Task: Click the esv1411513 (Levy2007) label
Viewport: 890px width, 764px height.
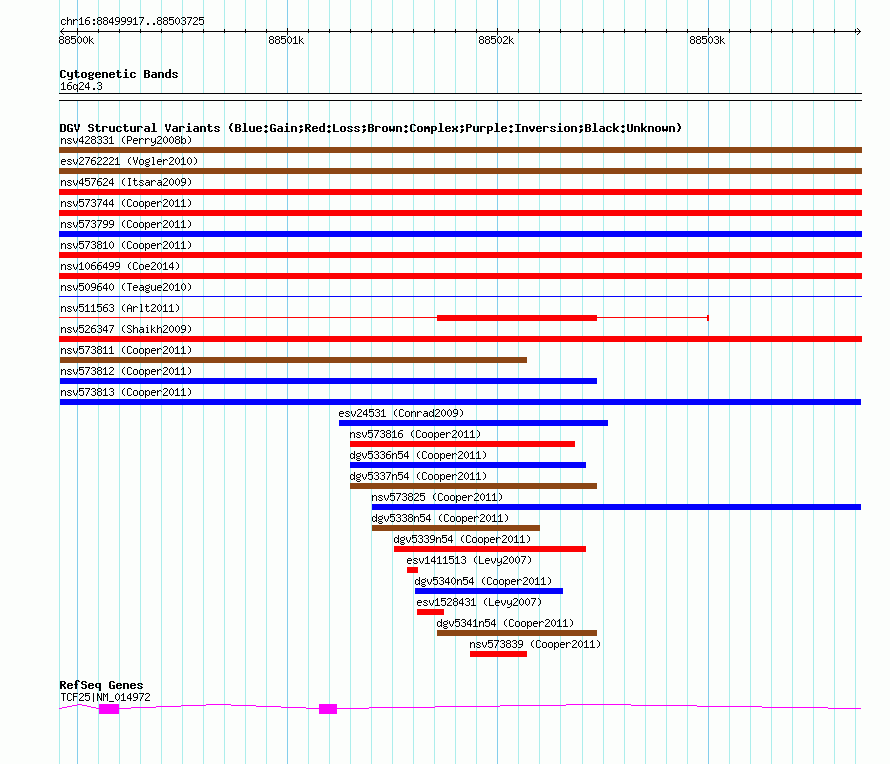Action: [469, 560]
